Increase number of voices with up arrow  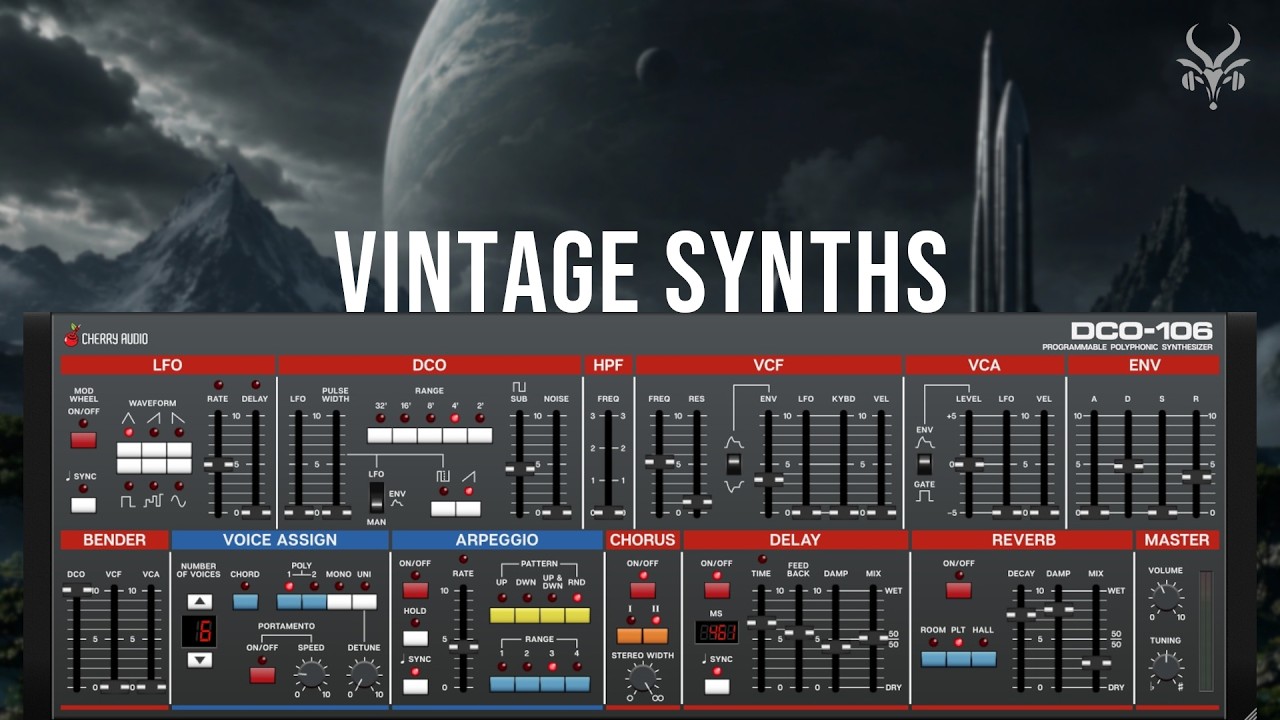click(x=201, y=601)
